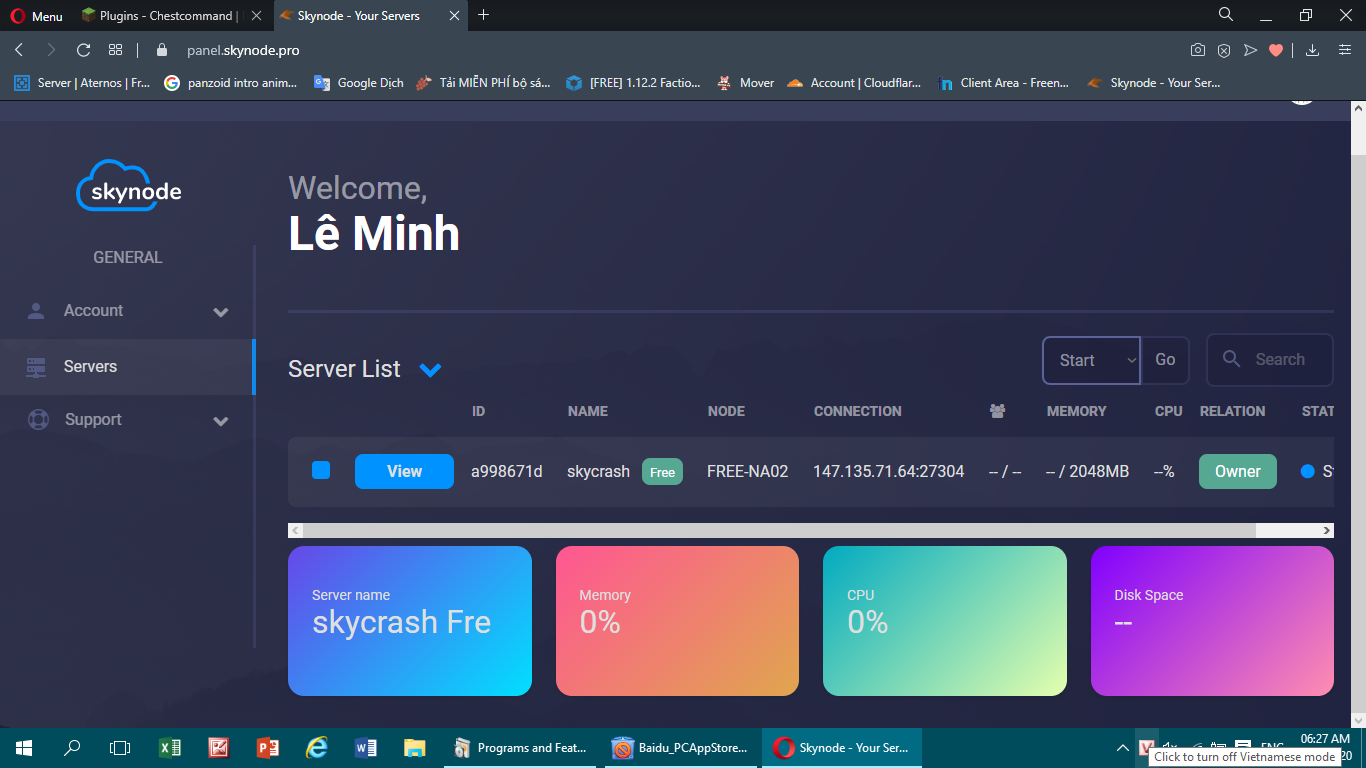Open the browser downloads icon
This screenshot has width=1366, height=768.
coord(1313,50)
